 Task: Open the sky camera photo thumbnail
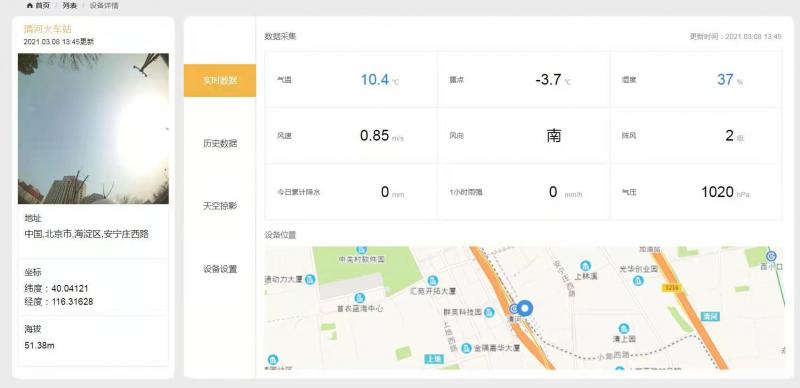pos(93,129)
